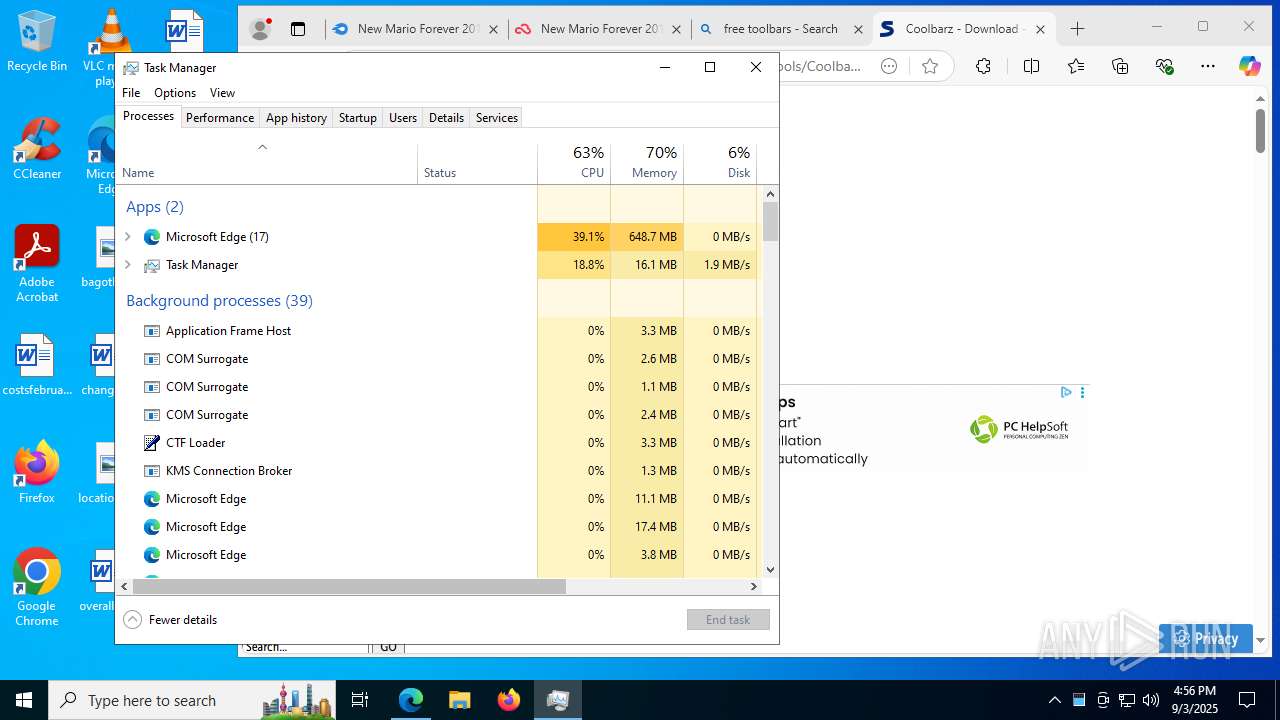Image resolution: width=1280 pixels, height=720 pixels.
Task: Sort processes by Memory column
Action: (x=647, y=163)
